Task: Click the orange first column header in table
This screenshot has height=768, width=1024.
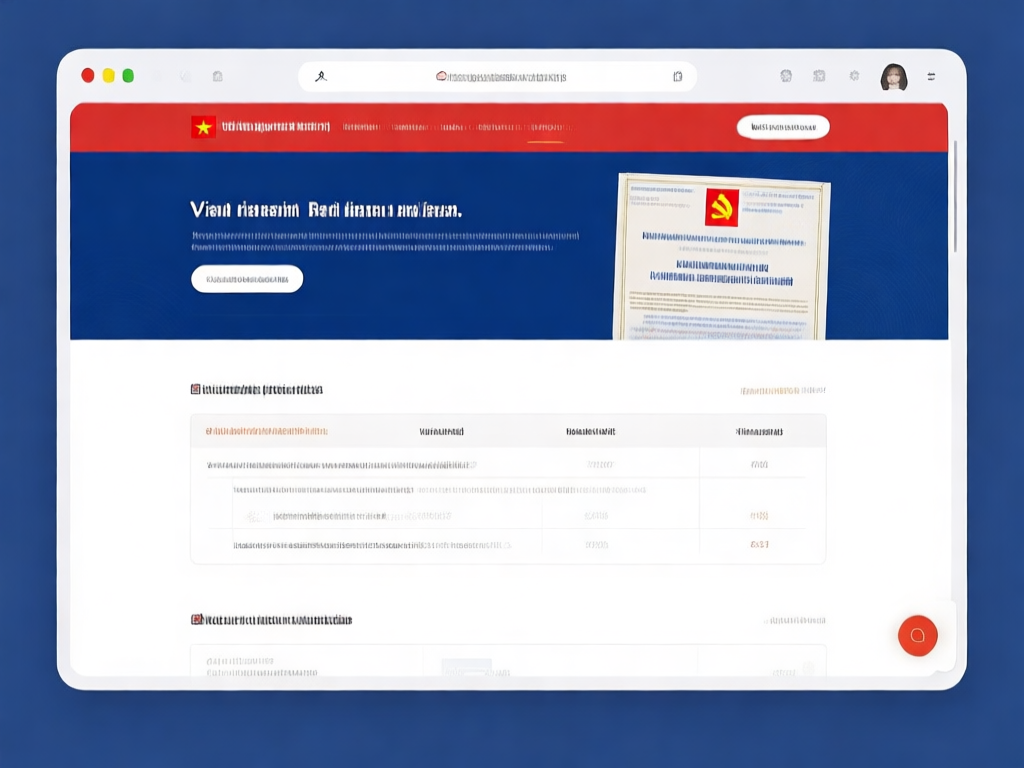Action: point(267,432)
